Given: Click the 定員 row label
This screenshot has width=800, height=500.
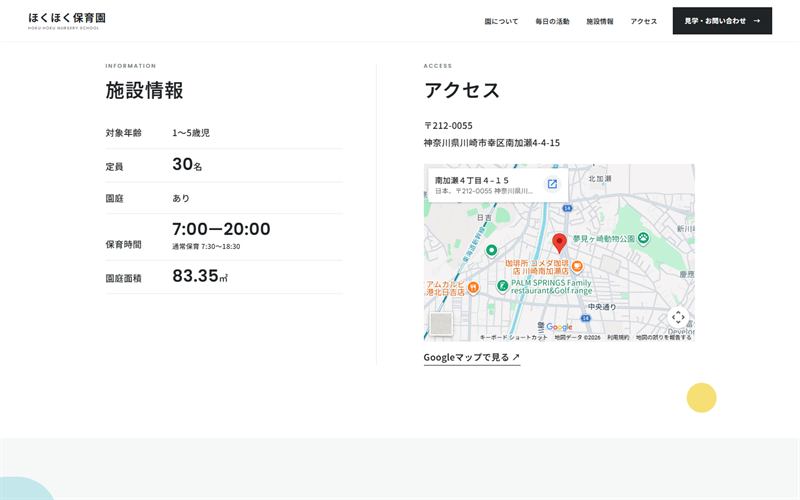Looking at the screenshot, I should [114, 166].
